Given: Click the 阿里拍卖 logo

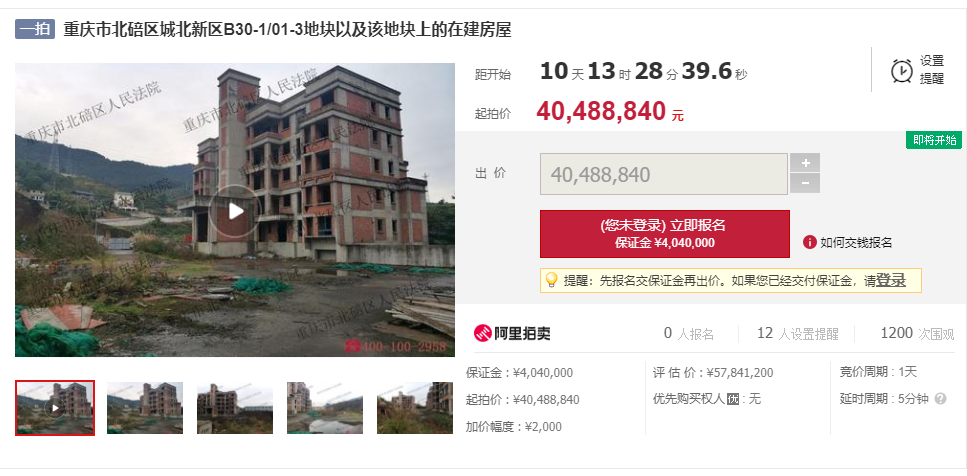Looking at the screenshot, I should click(512, 334).
